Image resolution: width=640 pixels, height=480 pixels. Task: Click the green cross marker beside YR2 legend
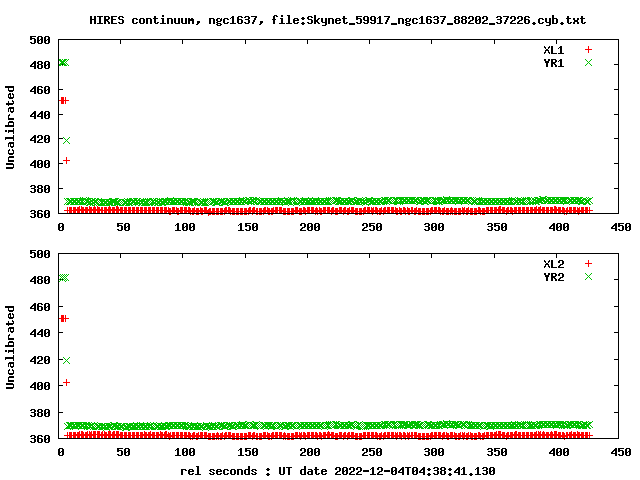tap(588, 277)
